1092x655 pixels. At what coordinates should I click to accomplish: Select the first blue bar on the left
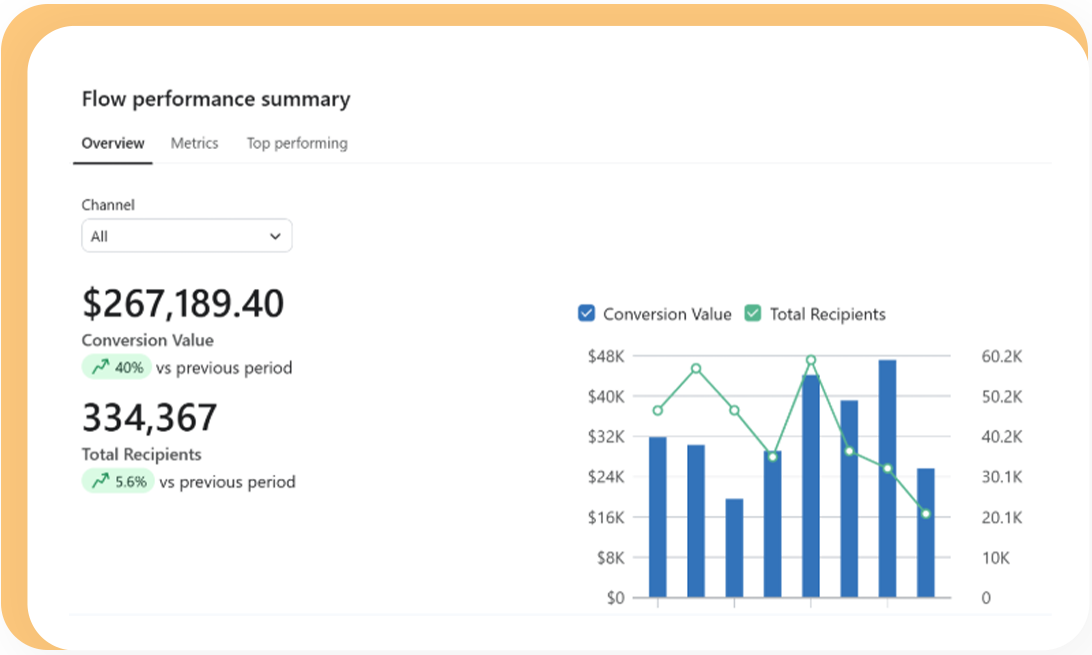(657, 517)
